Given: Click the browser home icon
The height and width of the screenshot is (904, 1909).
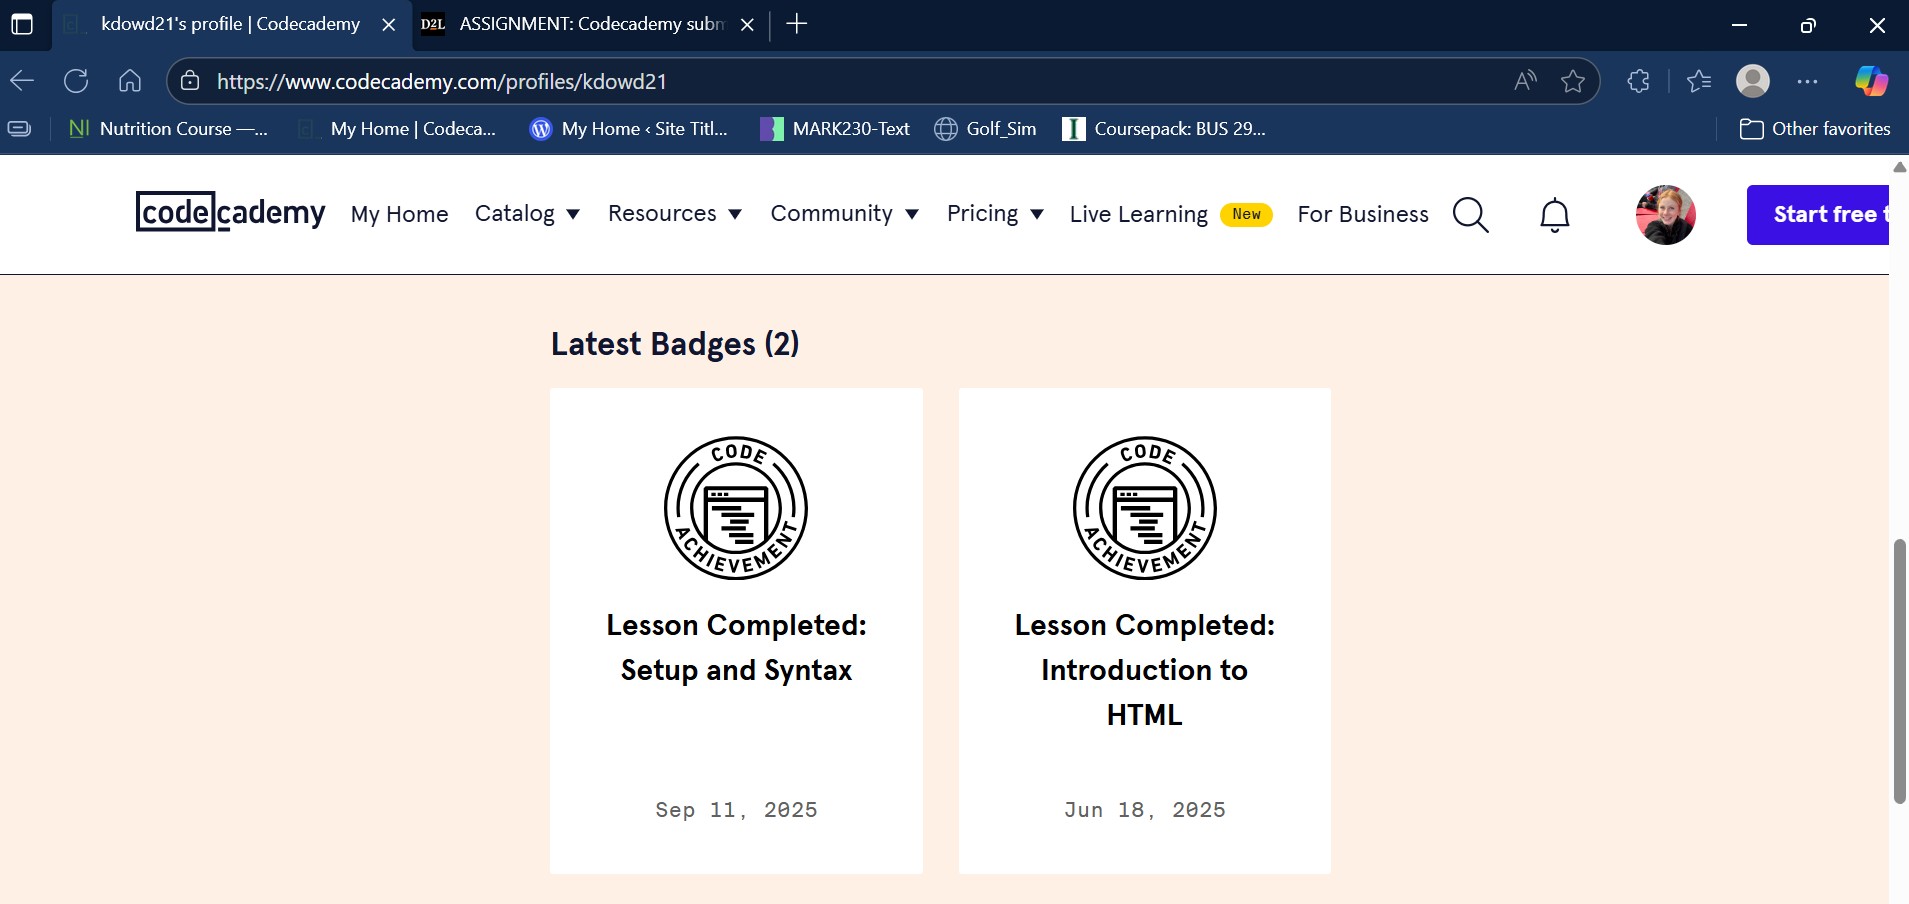Looking at the screenshot, I should 130,81.
